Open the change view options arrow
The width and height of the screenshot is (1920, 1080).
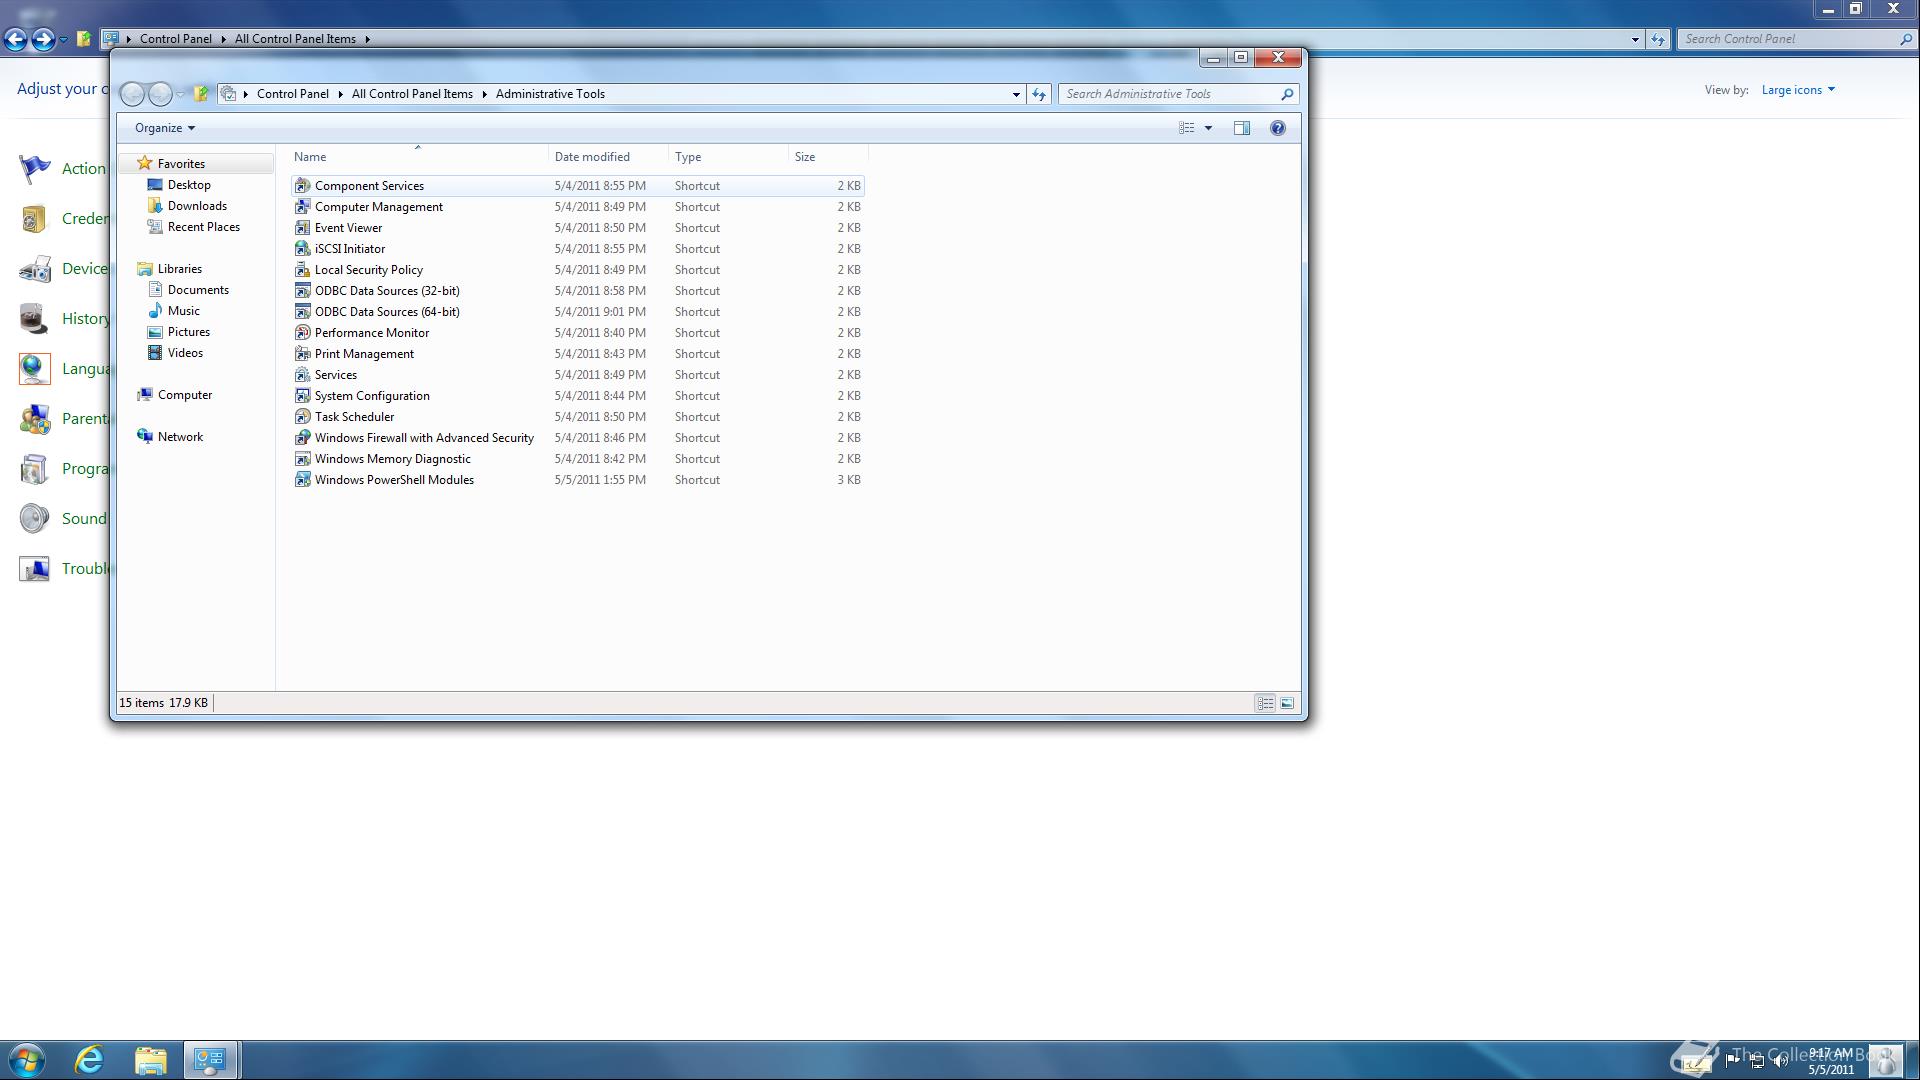click(1208, 128)
